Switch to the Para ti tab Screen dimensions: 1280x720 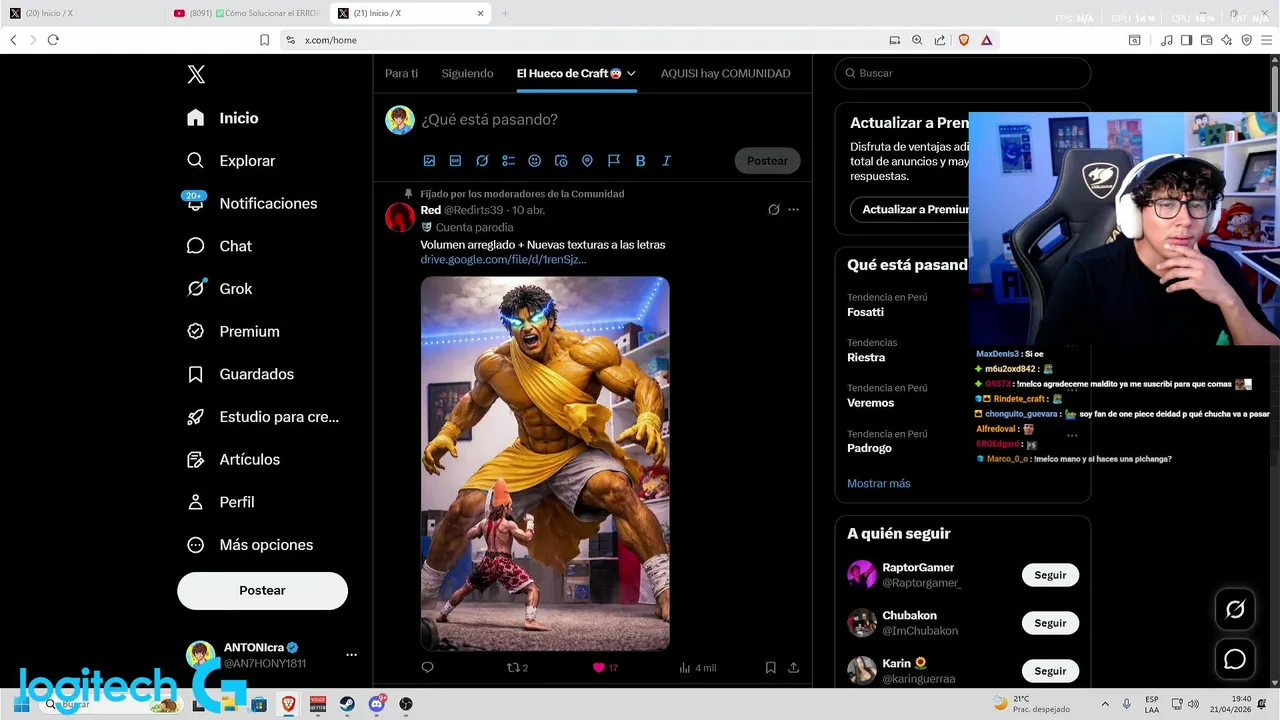point(402,74)
